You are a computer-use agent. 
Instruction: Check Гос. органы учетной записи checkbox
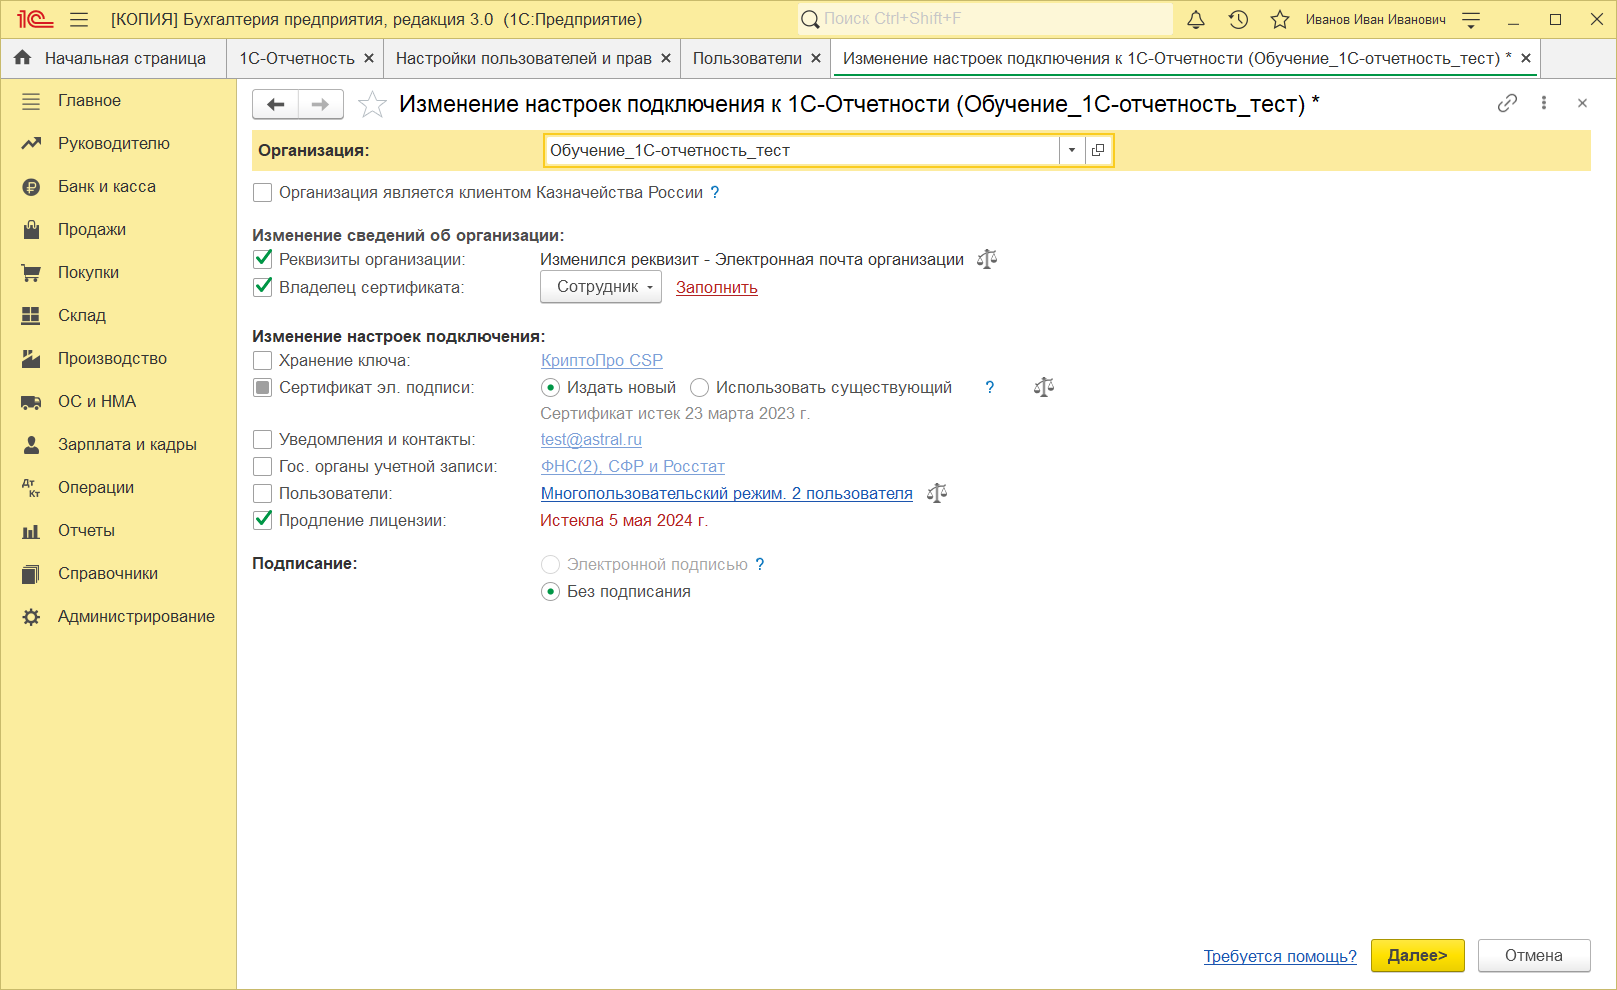263,466
